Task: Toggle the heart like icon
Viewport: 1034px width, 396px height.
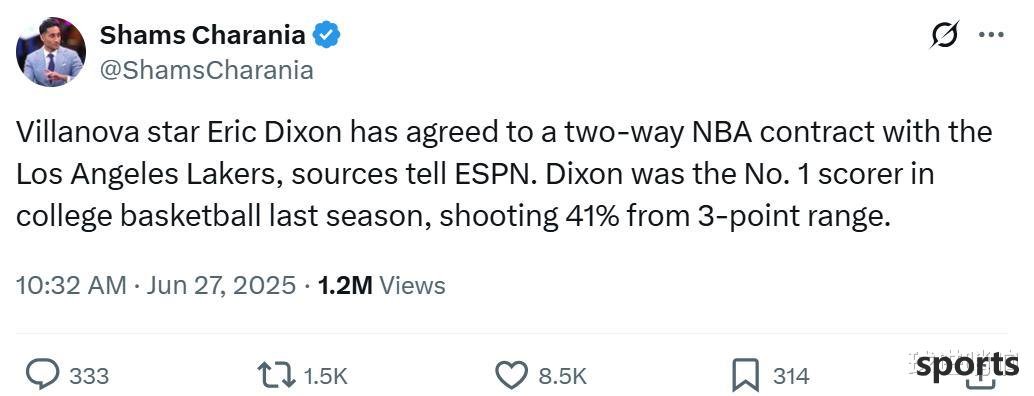Action: coord(512,376)
